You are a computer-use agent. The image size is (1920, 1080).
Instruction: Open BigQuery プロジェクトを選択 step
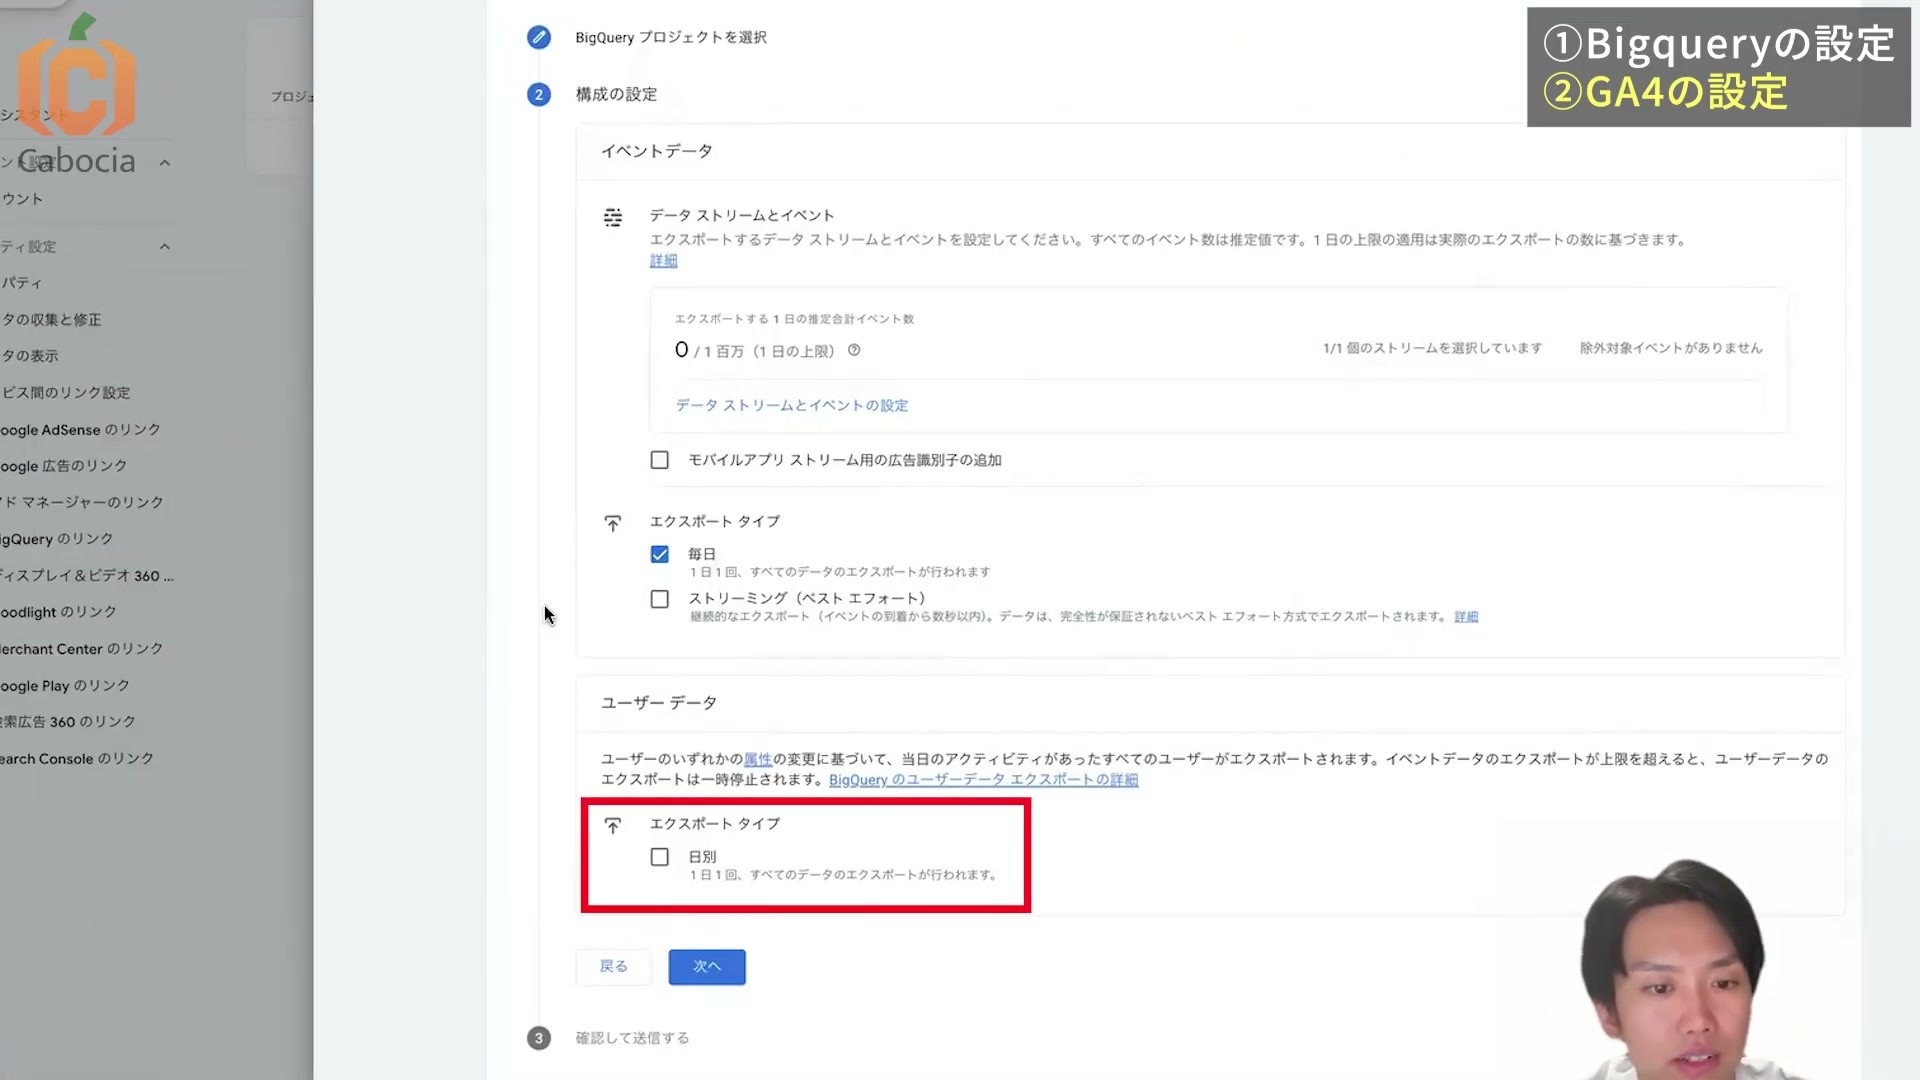click(x=671, y=37)
